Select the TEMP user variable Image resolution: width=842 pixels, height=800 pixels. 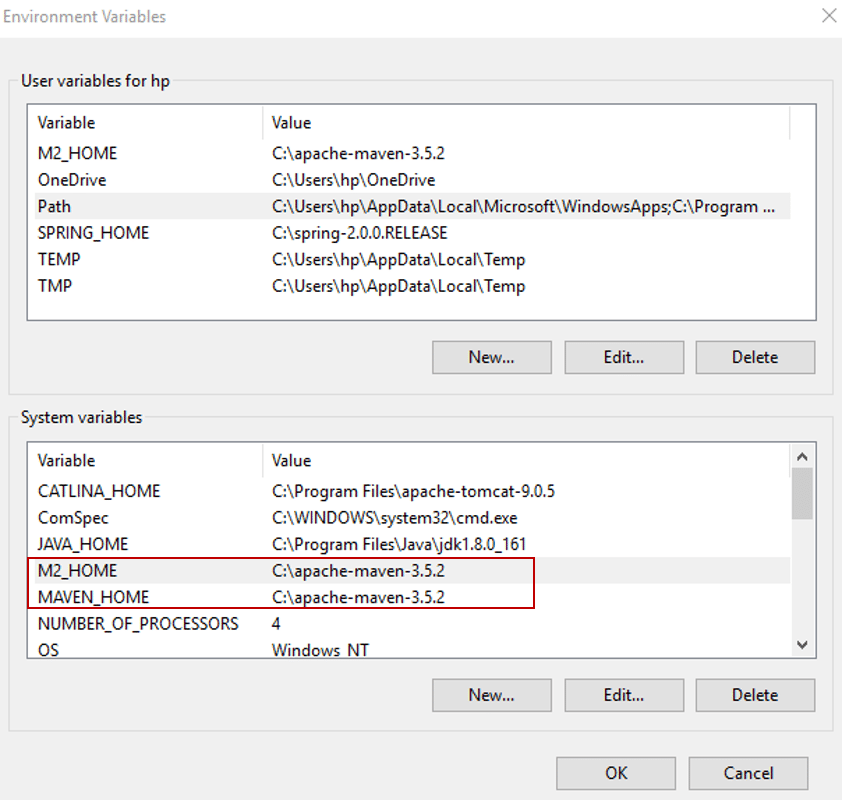[x=412, y=259]
